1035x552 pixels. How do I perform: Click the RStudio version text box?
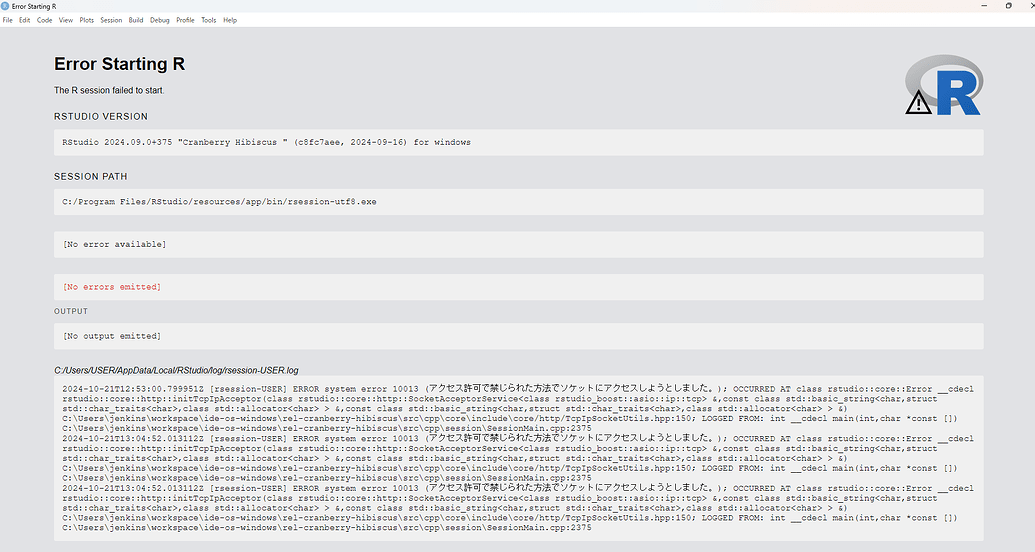click(518, 143)
